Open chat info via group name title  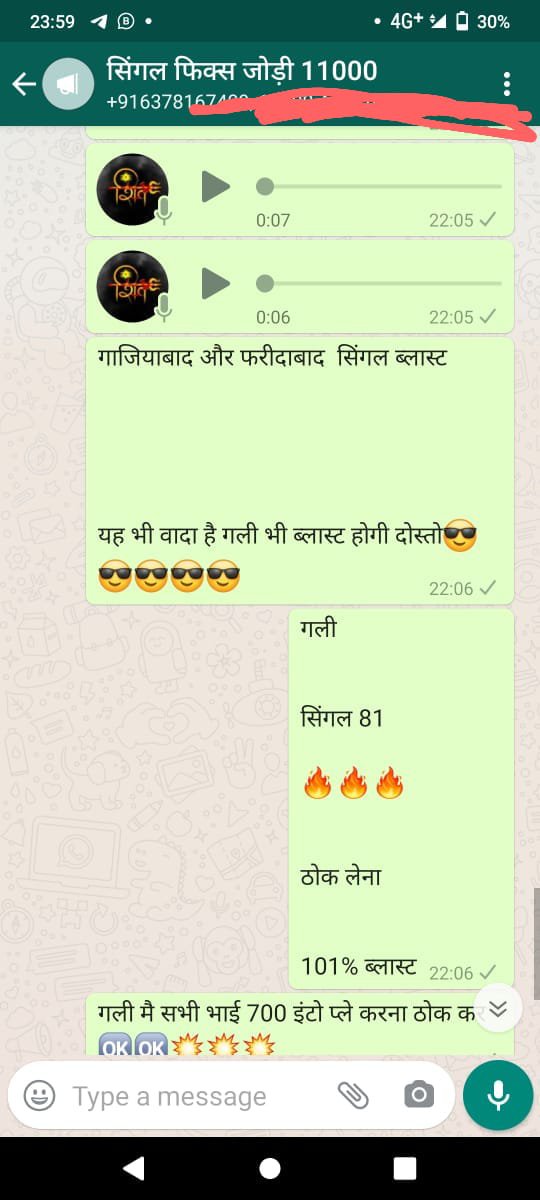click(x=242, y=71)
